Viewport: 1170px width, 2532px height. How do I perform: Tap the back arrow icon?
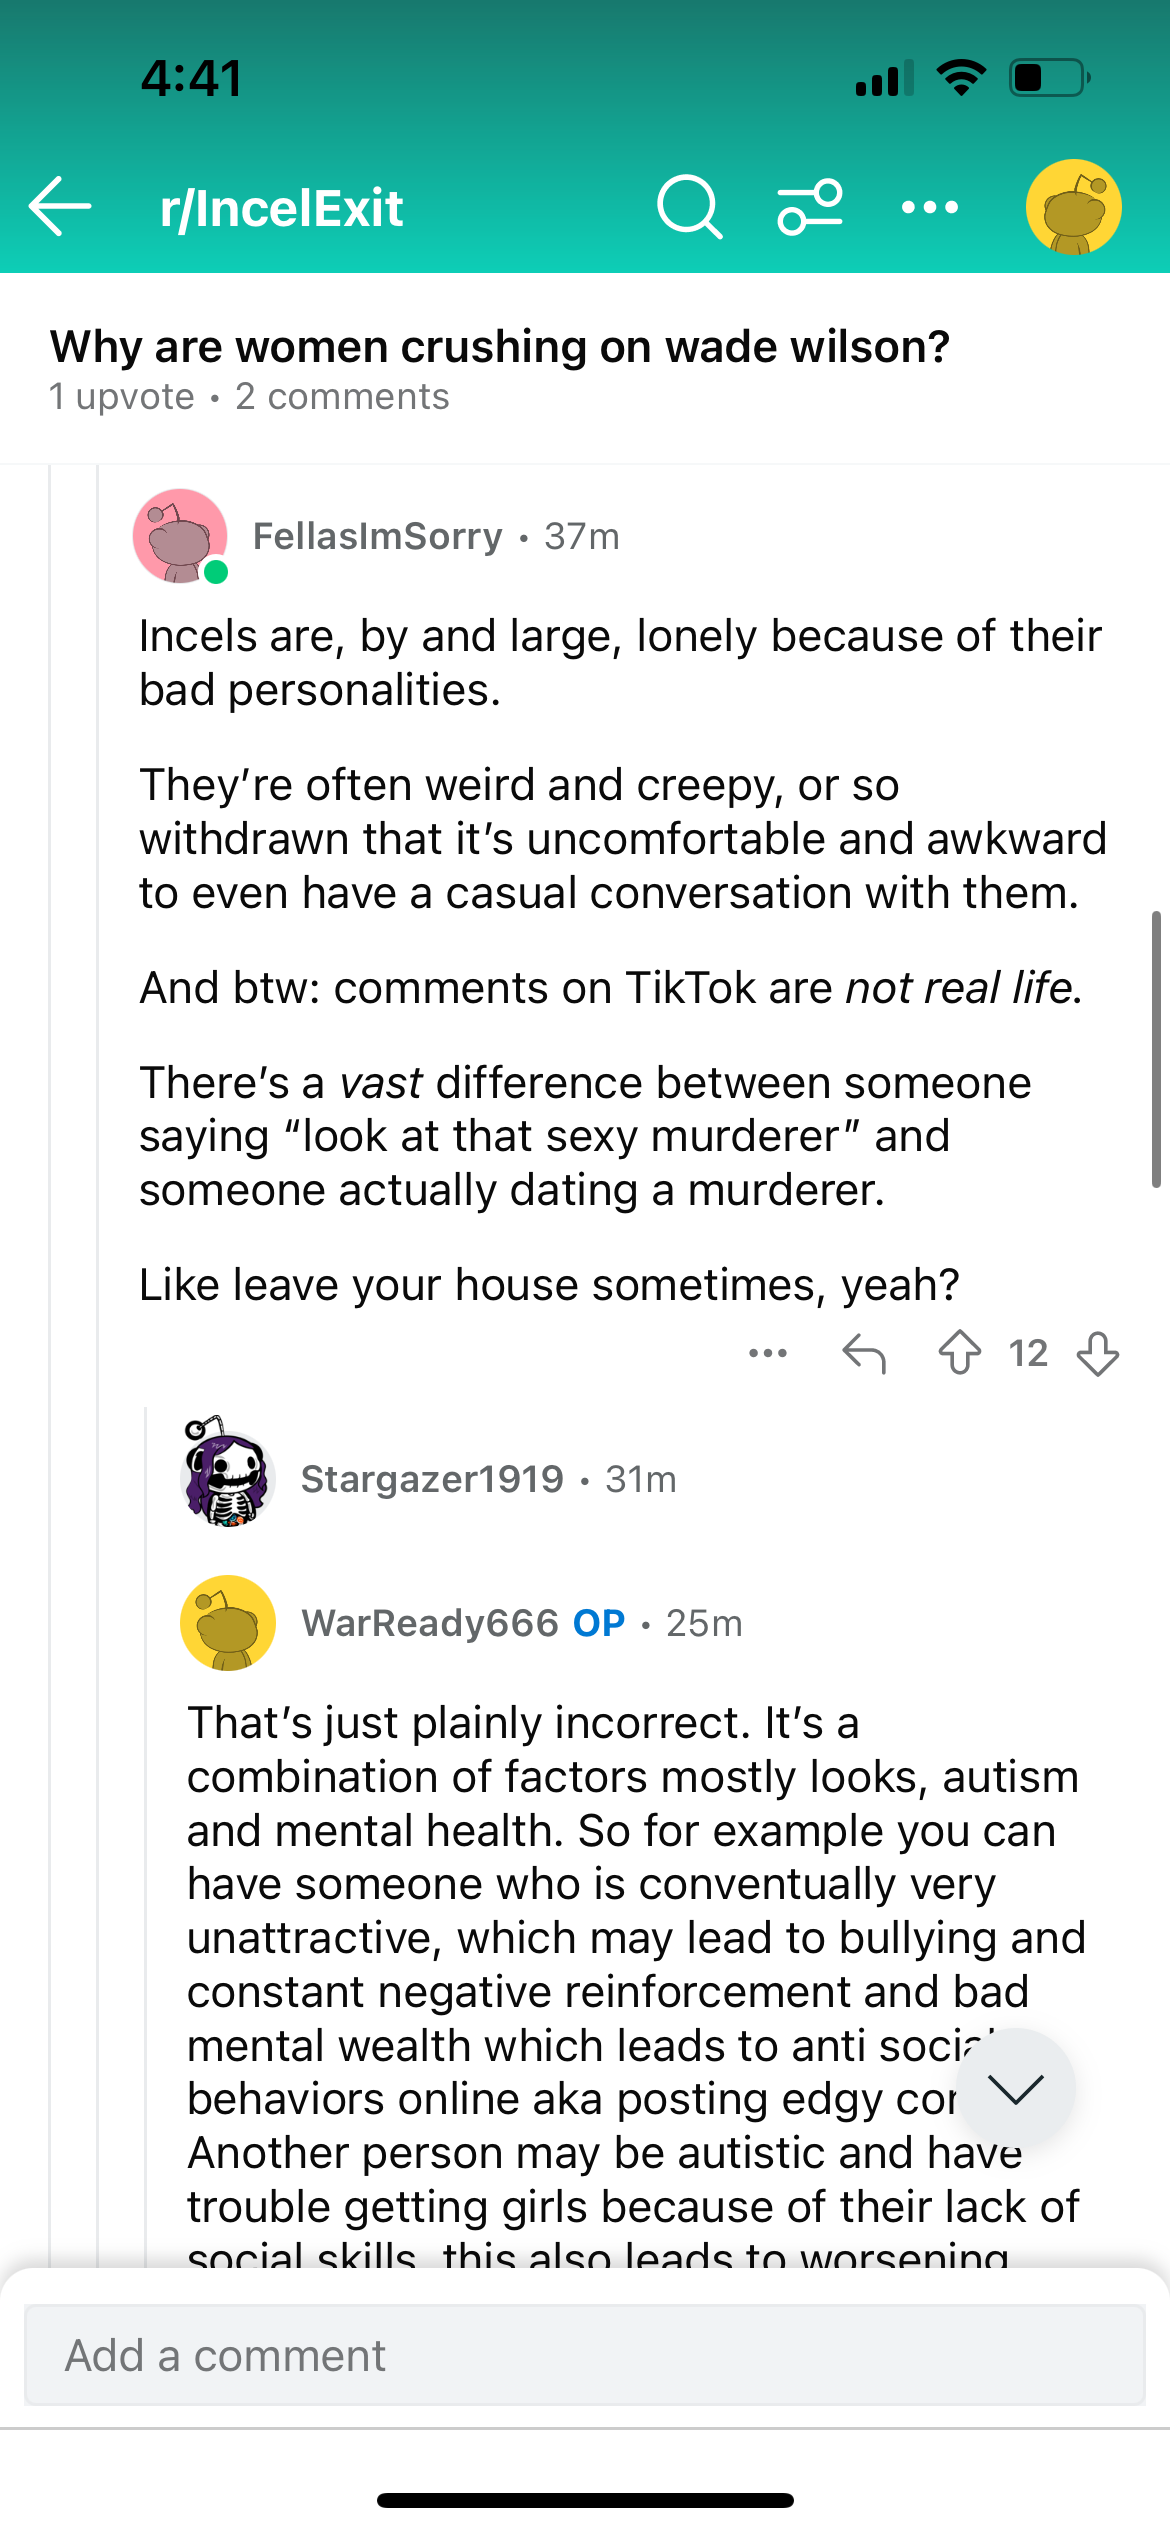(60, 207)
